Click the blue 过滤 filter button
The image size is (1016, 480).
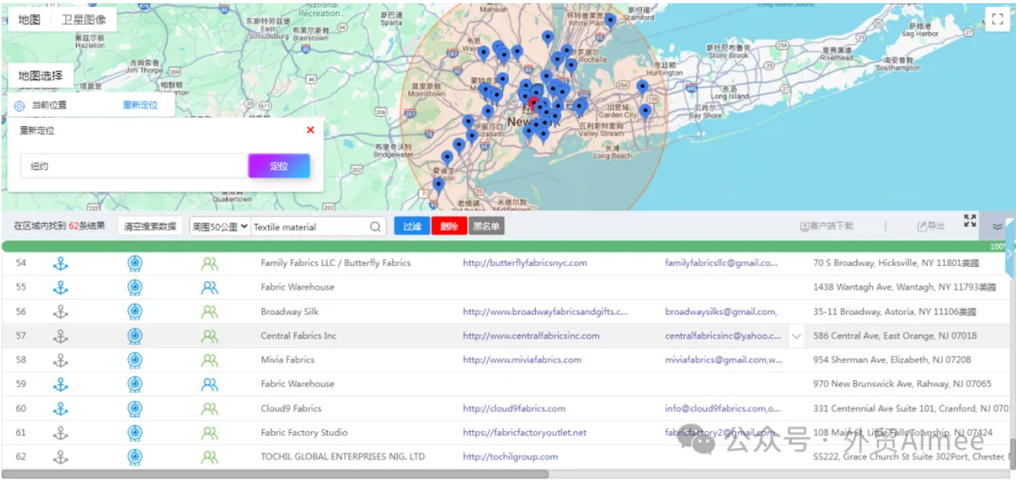point(411,227)
